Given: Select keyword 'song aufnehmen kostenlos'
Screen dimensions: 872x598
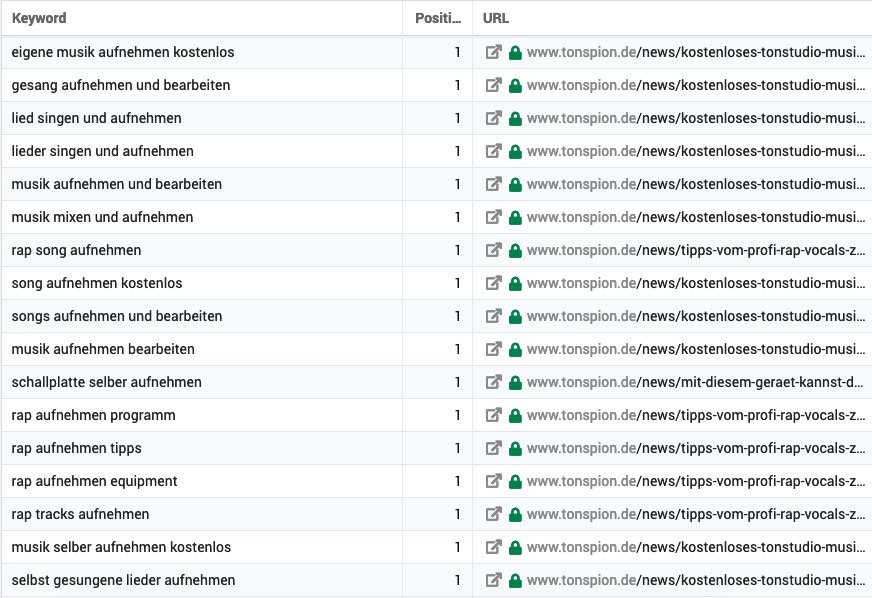Looking at the screenshot, I should (97, 283).
